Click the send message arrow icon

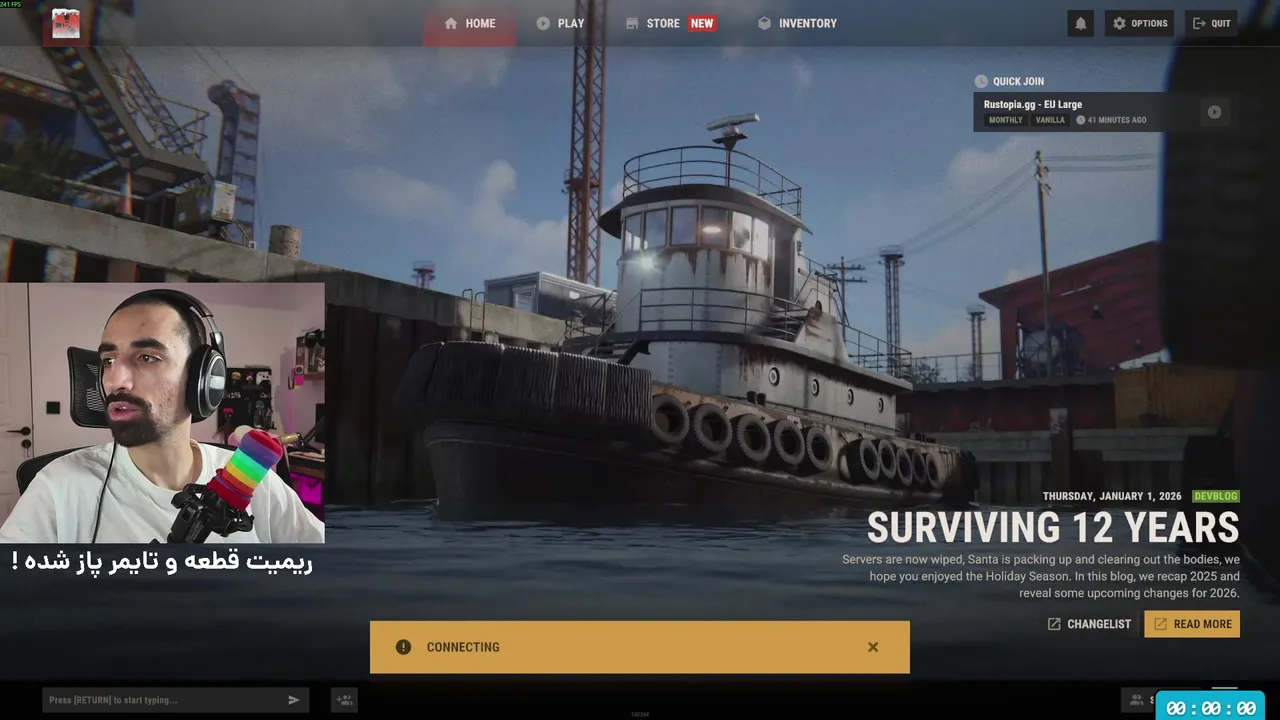click(294, 700)
